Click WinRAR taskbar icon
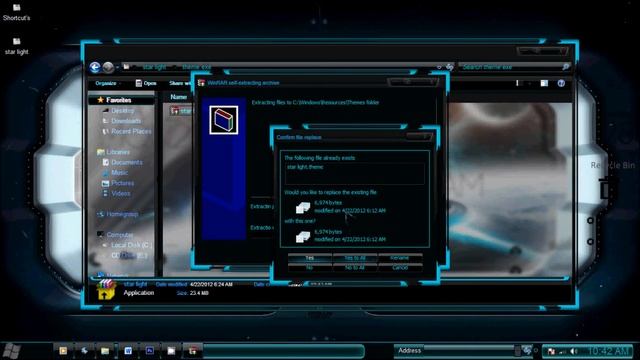The image size is (640, 360). pos(193,351)
